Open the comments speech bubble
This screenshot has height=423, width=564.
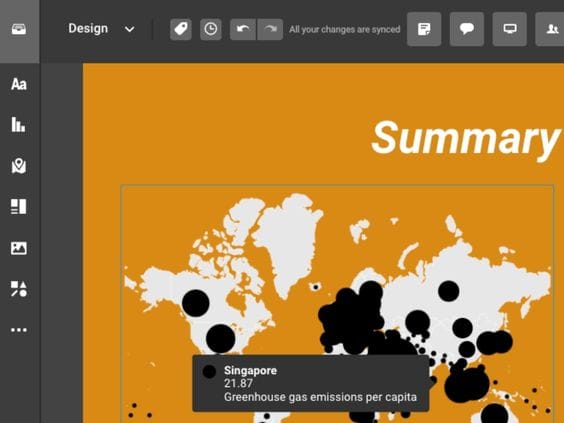(467, 29)
